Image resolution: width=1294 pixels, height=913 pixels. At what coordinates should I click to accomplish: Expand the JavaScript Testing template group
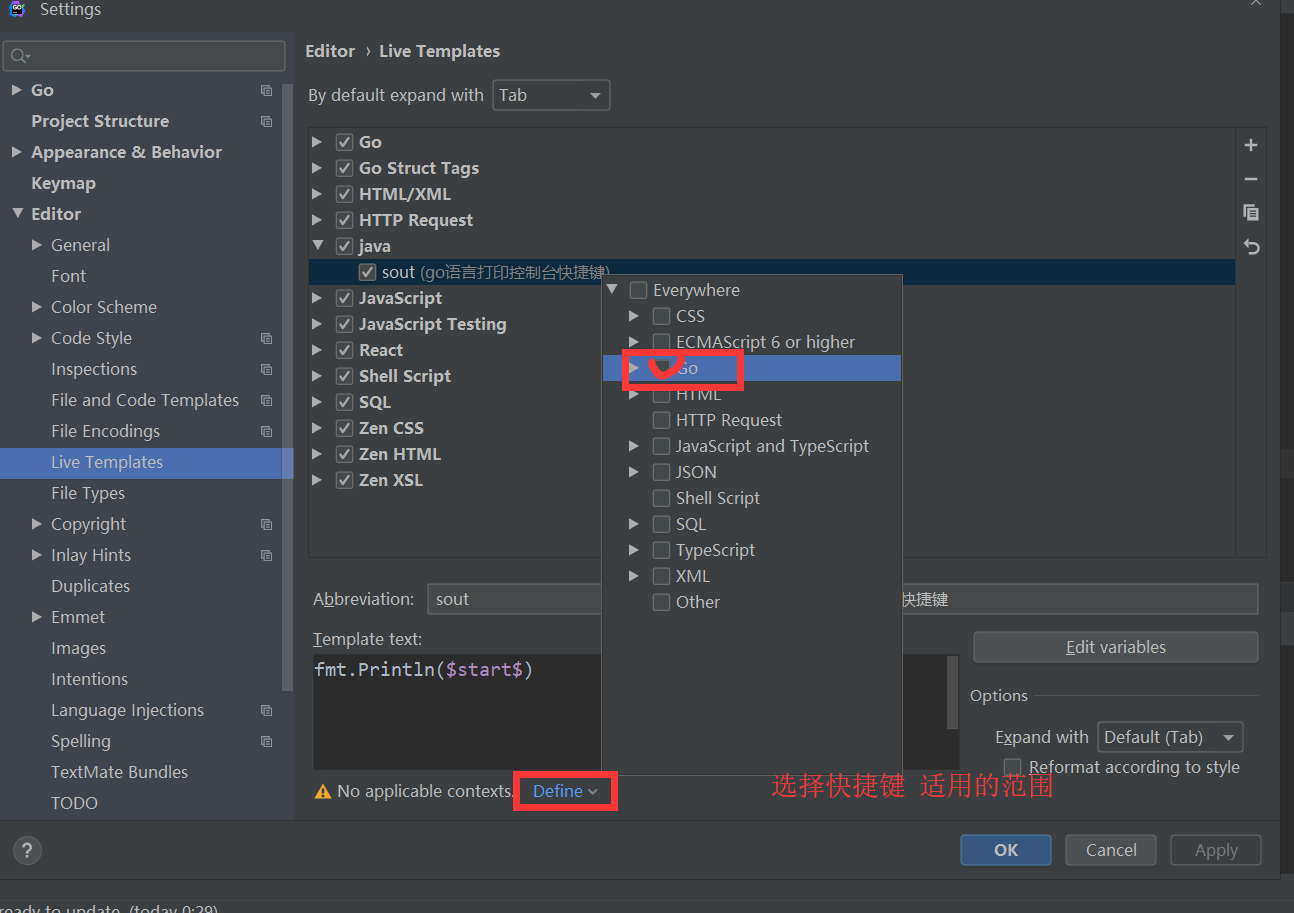(x=317, y=324)
